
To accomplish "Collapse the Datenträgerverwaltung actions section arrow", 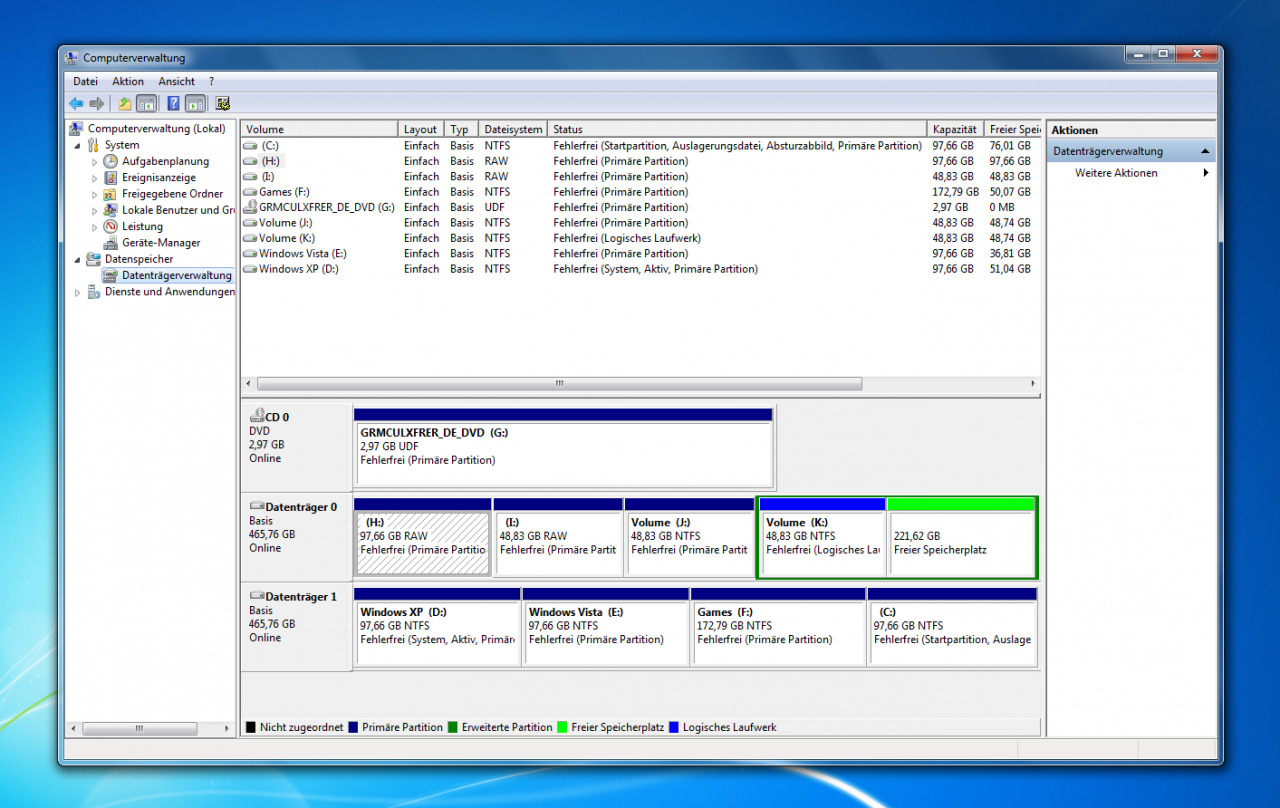I will [1205, 151].
